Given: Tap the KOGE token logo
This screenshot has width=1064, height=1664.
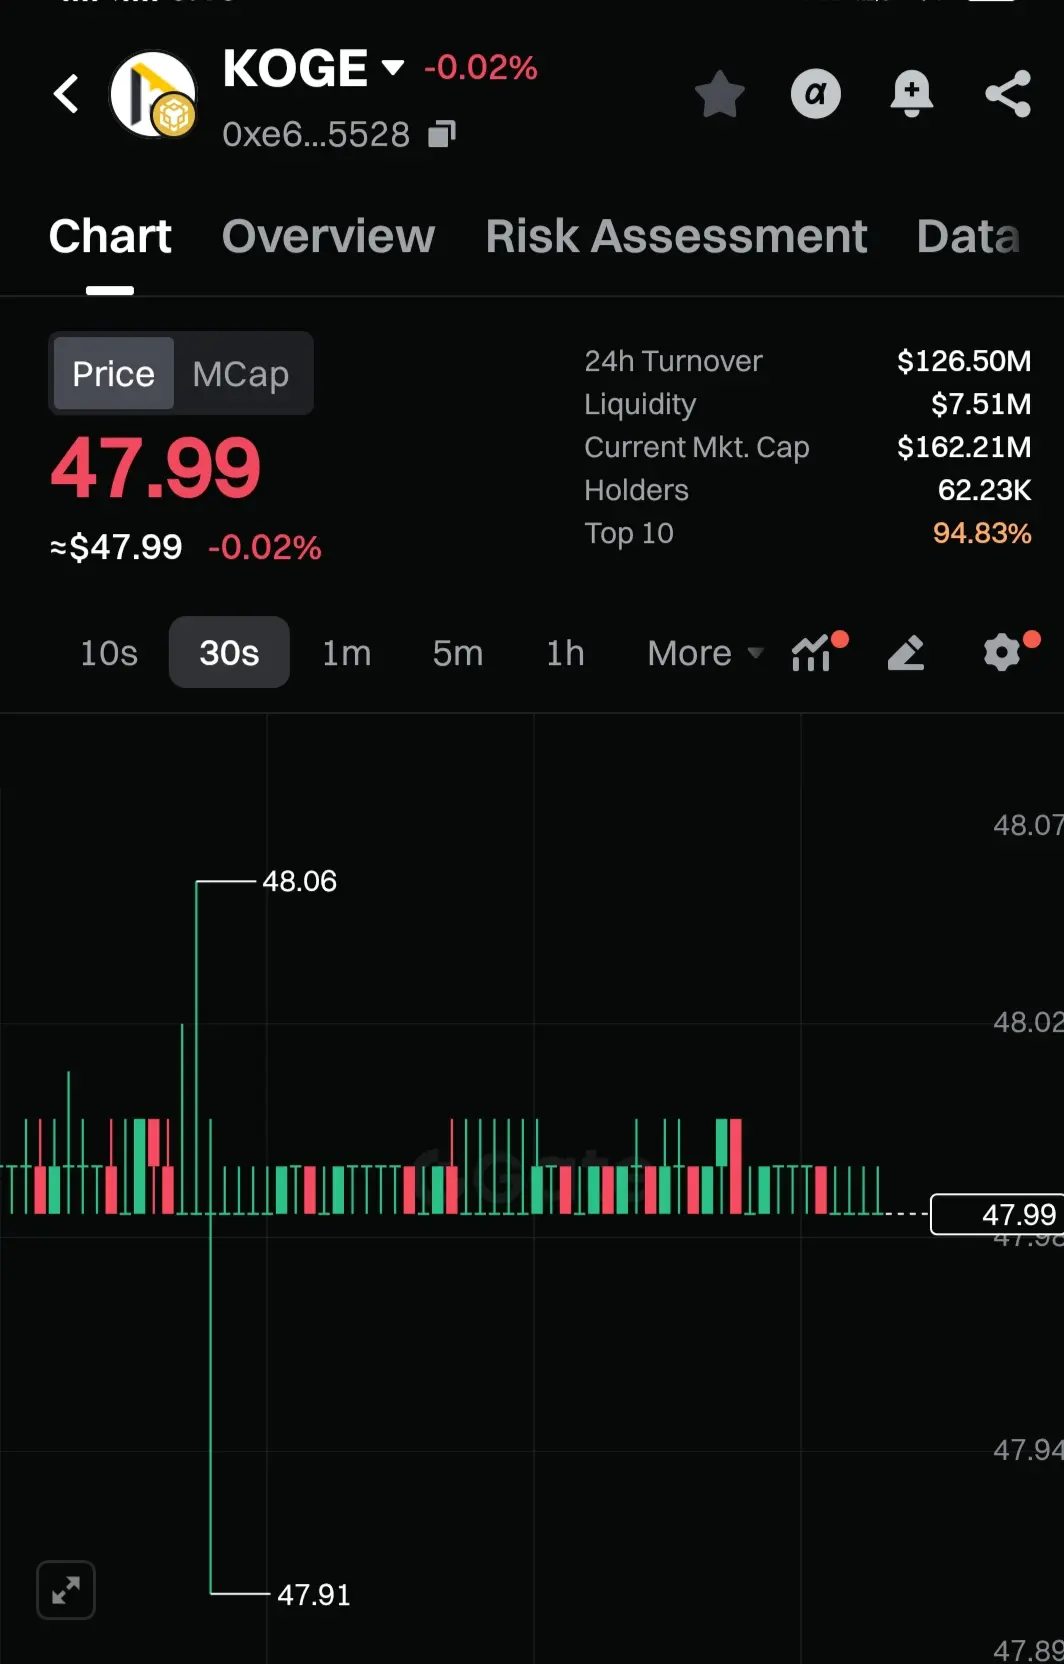Looking at the screenshot, I should click(153, 94).
